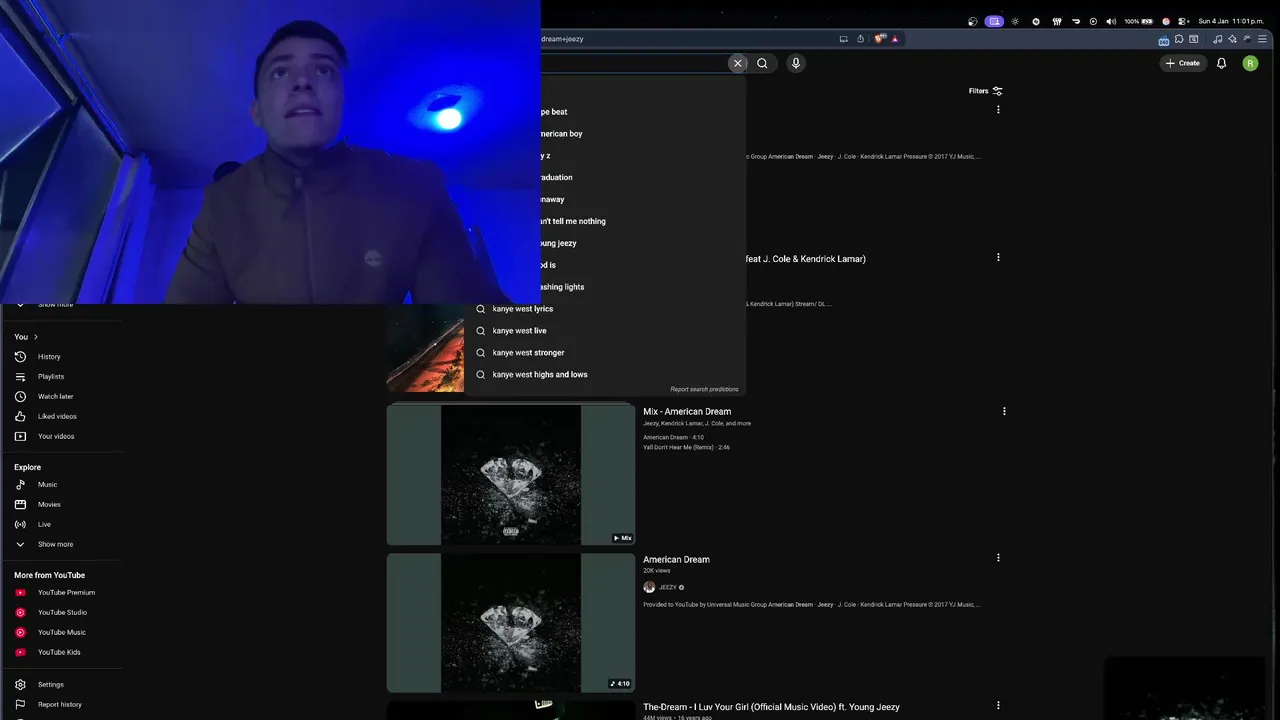Play the 4:10 American Dream thumbnail
Screen dimensions: 1280x720
click(511, 622)
